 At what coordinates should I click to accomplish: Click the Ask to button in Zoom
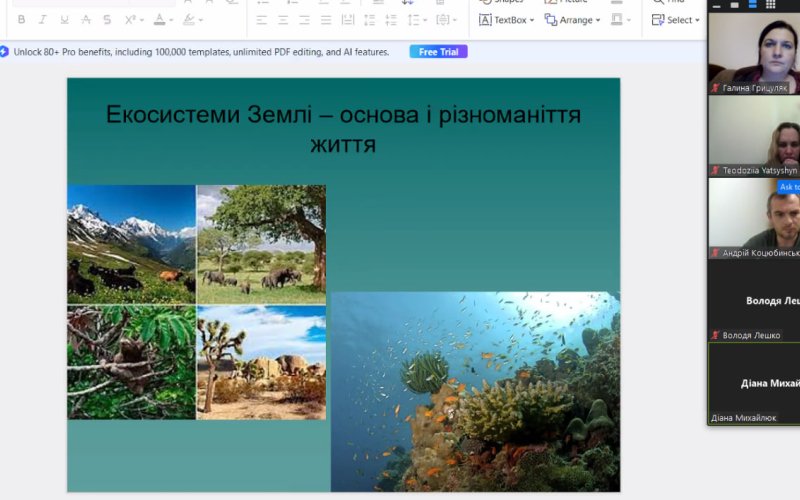[788, 187]
